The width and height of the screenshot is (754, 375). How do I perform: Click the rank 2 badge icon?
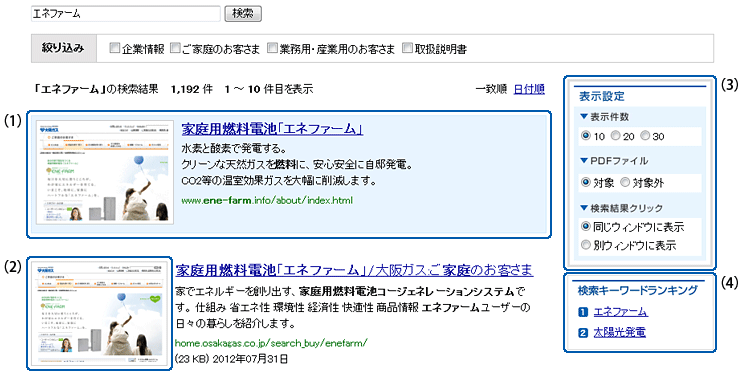coord(584,332)
